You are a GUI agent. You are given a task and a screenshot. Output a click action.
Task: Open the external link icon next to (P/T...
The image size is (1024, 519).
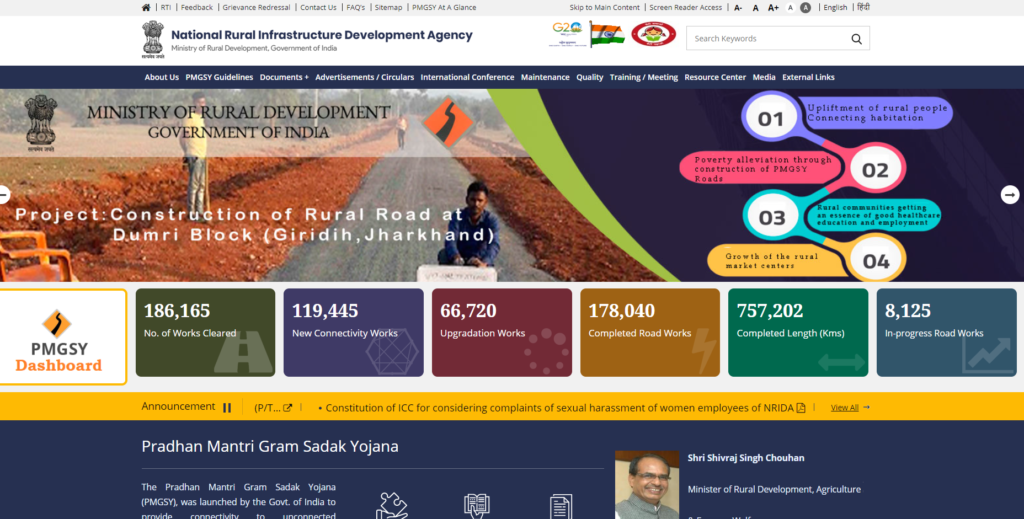tap(287, 408)
